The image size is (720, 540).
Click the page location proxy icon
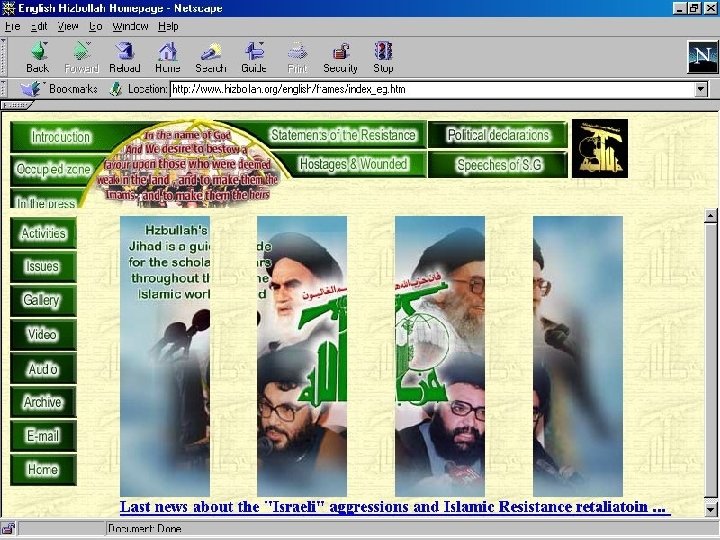[116, 89]
